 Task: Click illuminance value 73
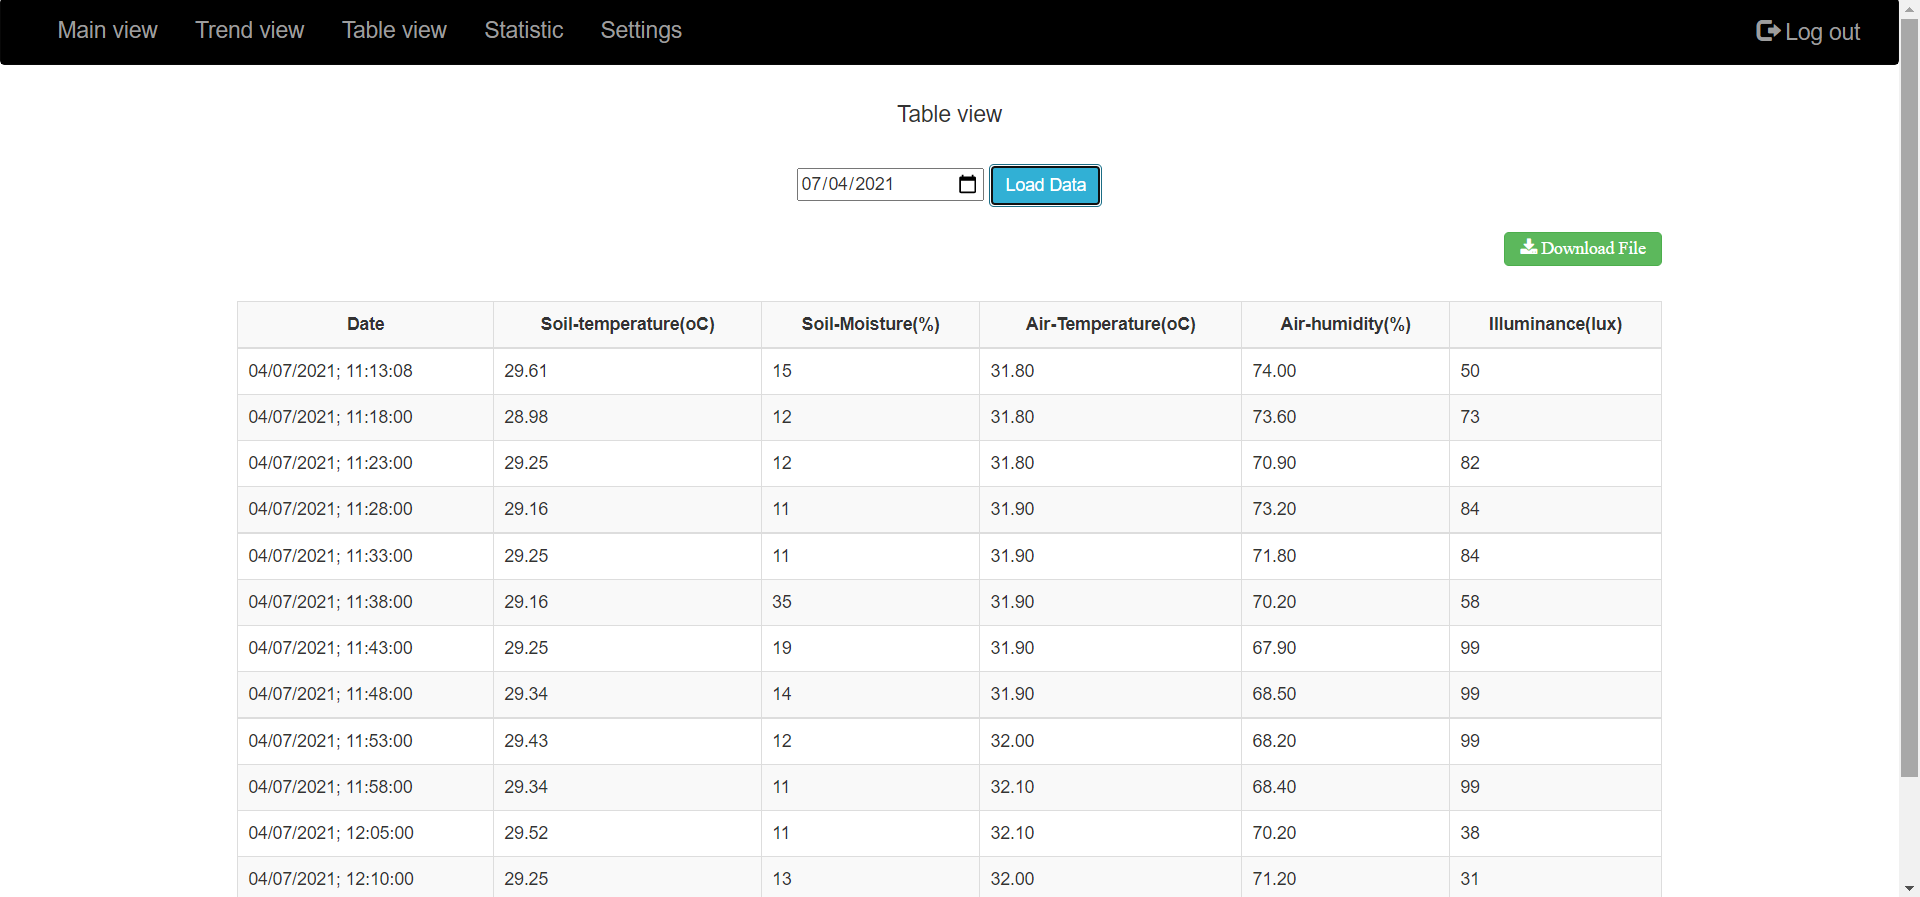[1470, 417]
